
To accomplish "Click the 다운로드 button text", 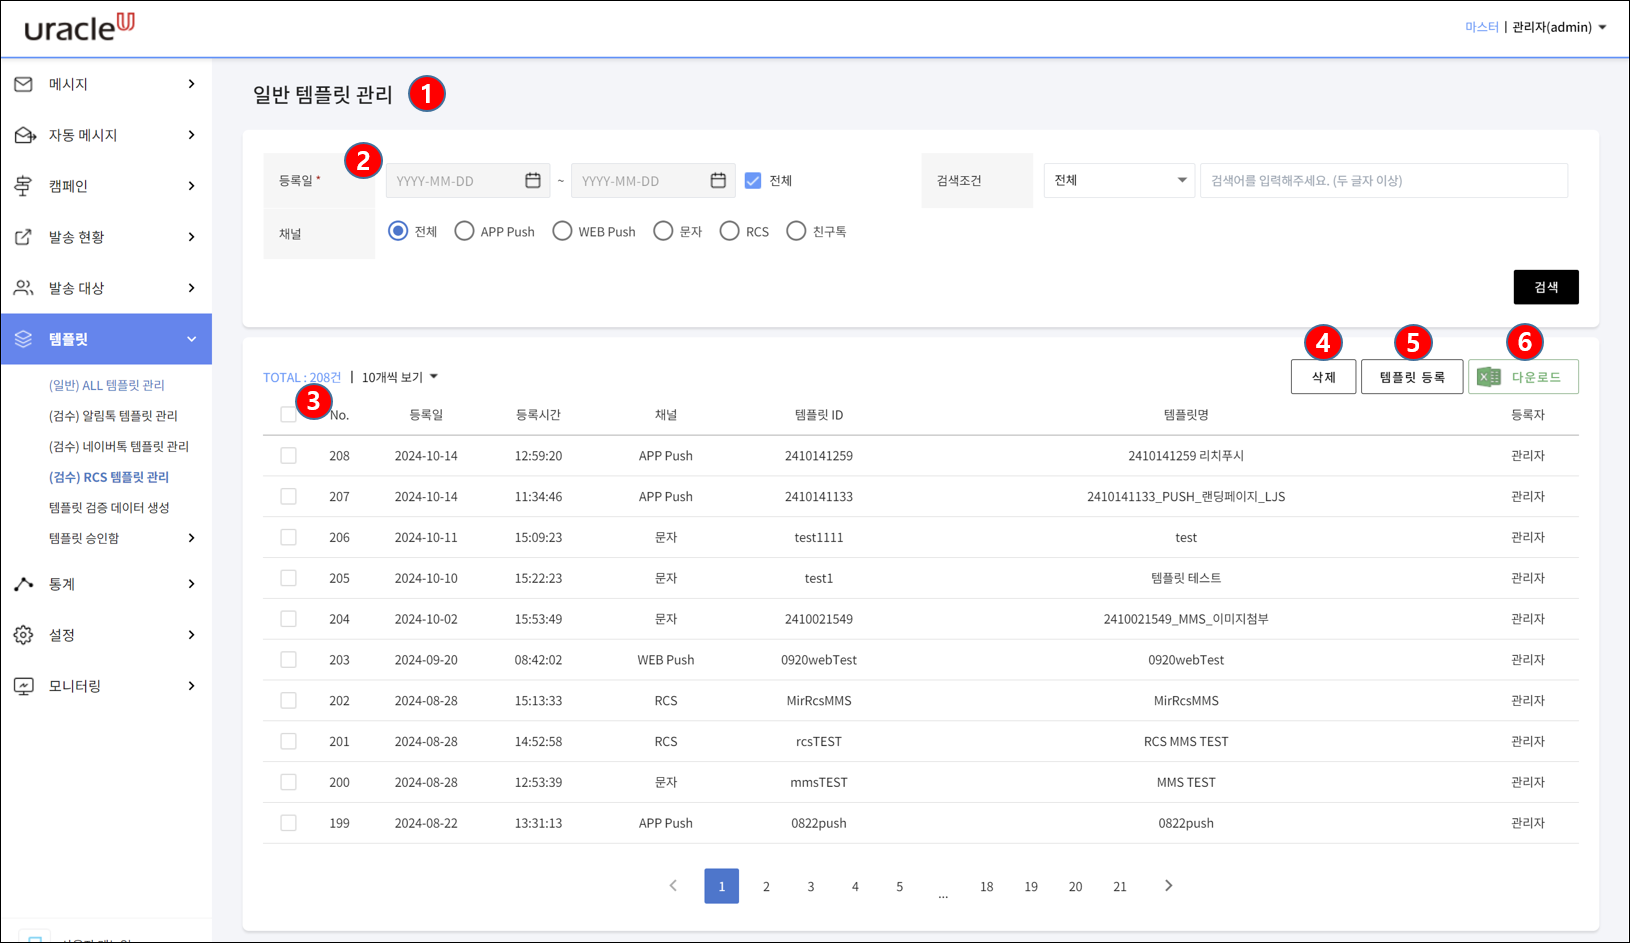I will point(1536,377).
